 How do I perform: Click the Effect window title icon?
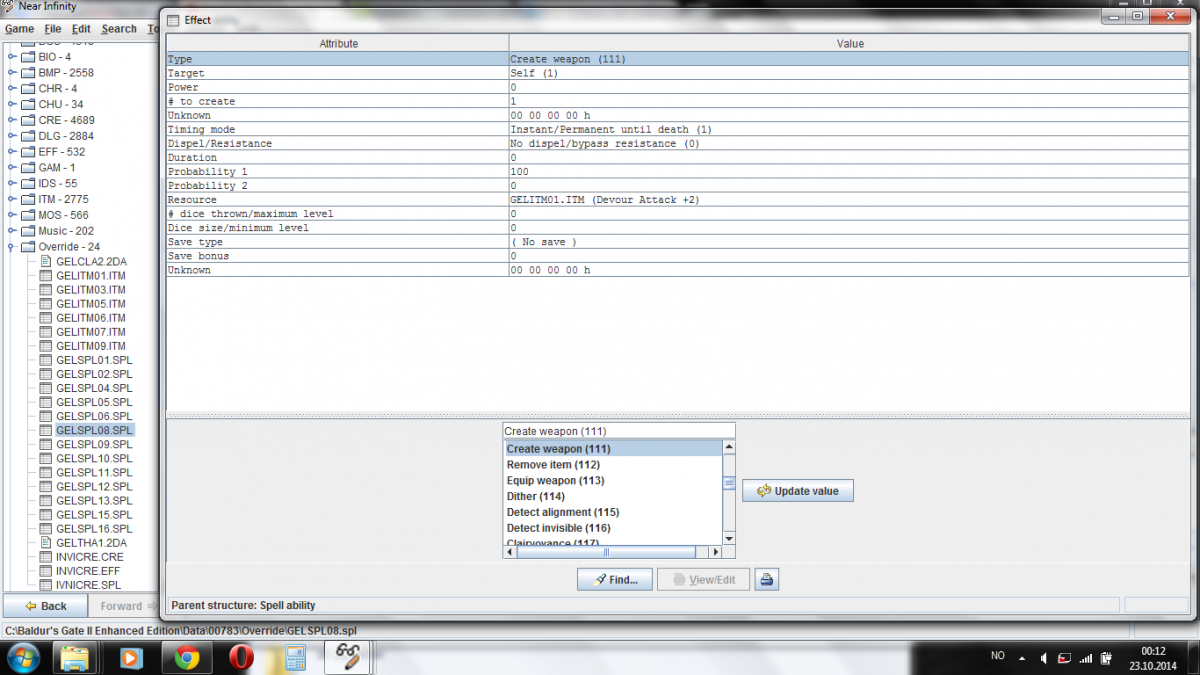172,20
